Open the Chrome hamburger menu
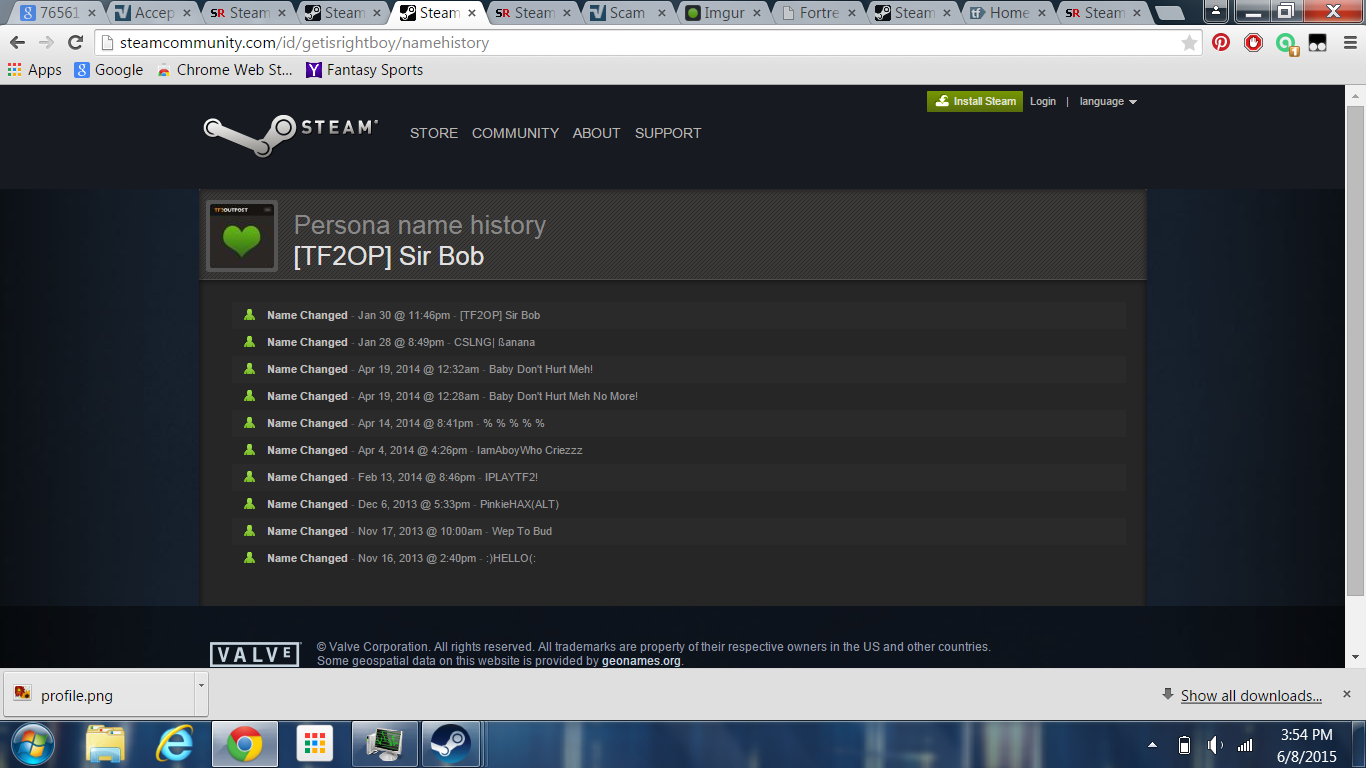The image size is (1366, 768). (1349, 43)
